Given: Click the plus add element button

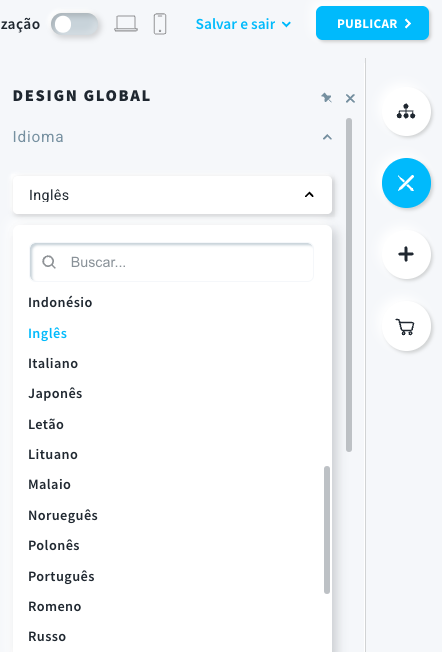Looking at the screenshot, I should [x=406, y=254].
